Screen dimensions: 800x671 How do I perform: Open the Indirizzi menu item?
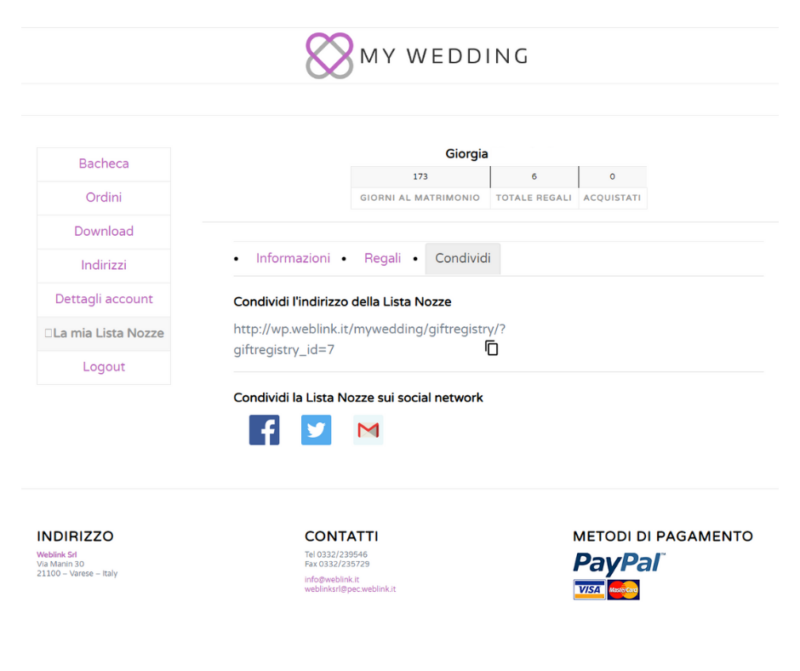tap(104, 265)
